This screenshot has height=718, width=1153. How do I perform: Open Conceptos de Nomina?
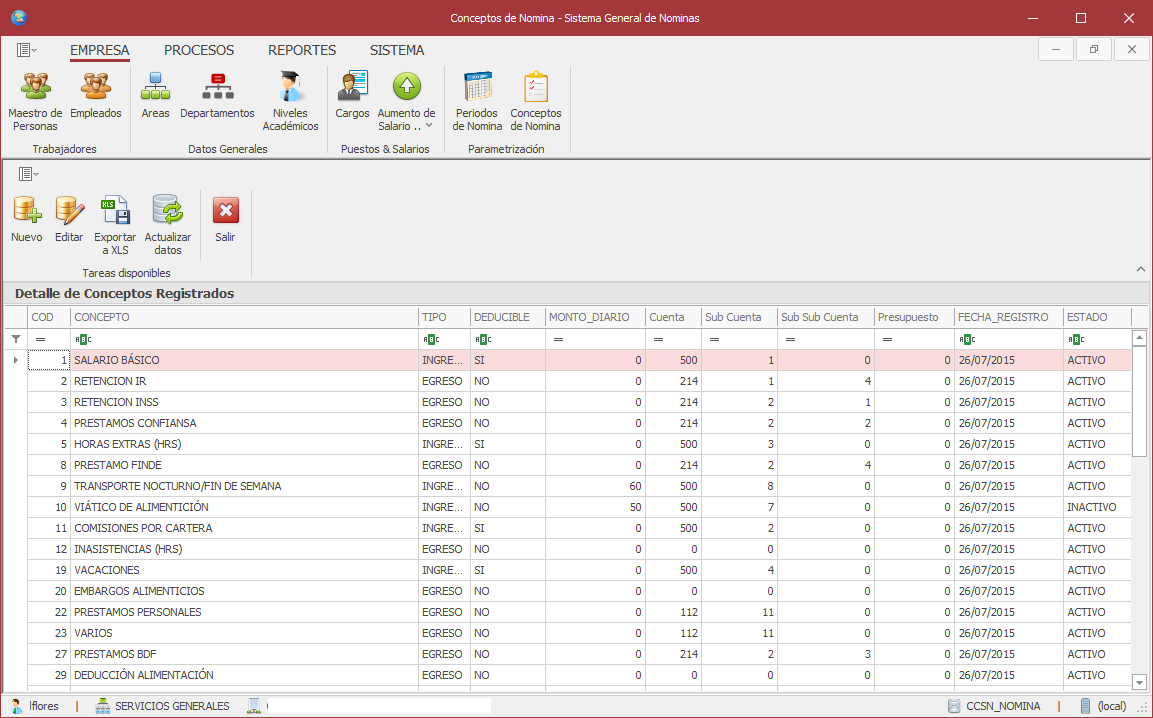coord(535,102)
